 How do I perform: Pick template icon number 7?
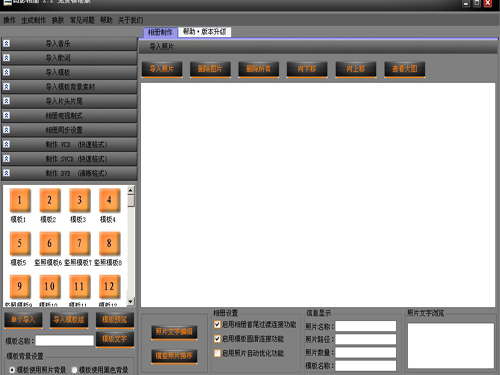(x=80, y=243)
